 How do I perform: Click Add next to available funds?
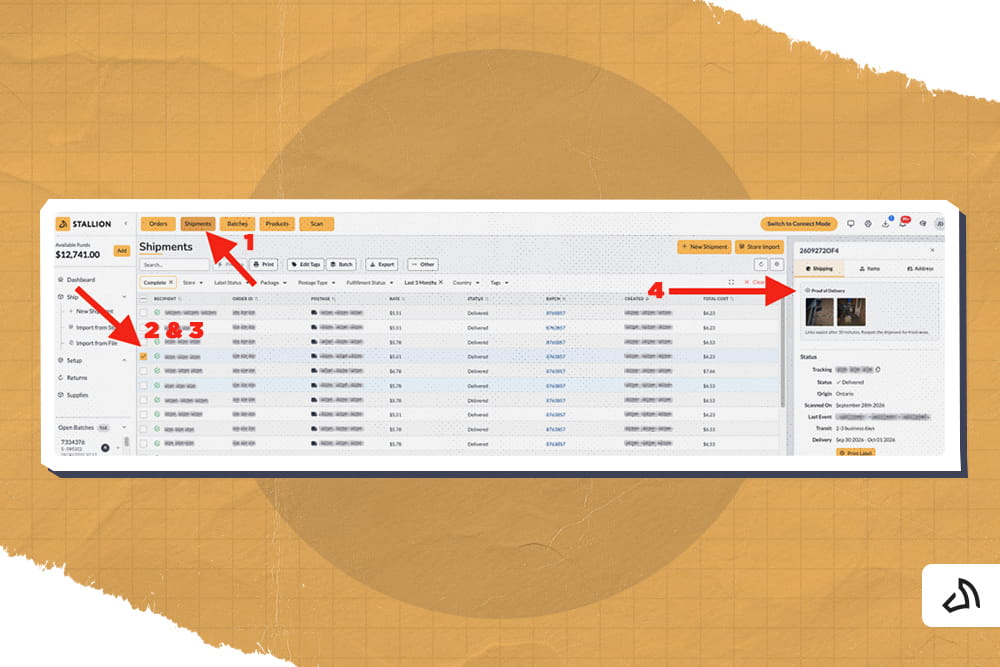click(122, 251)
